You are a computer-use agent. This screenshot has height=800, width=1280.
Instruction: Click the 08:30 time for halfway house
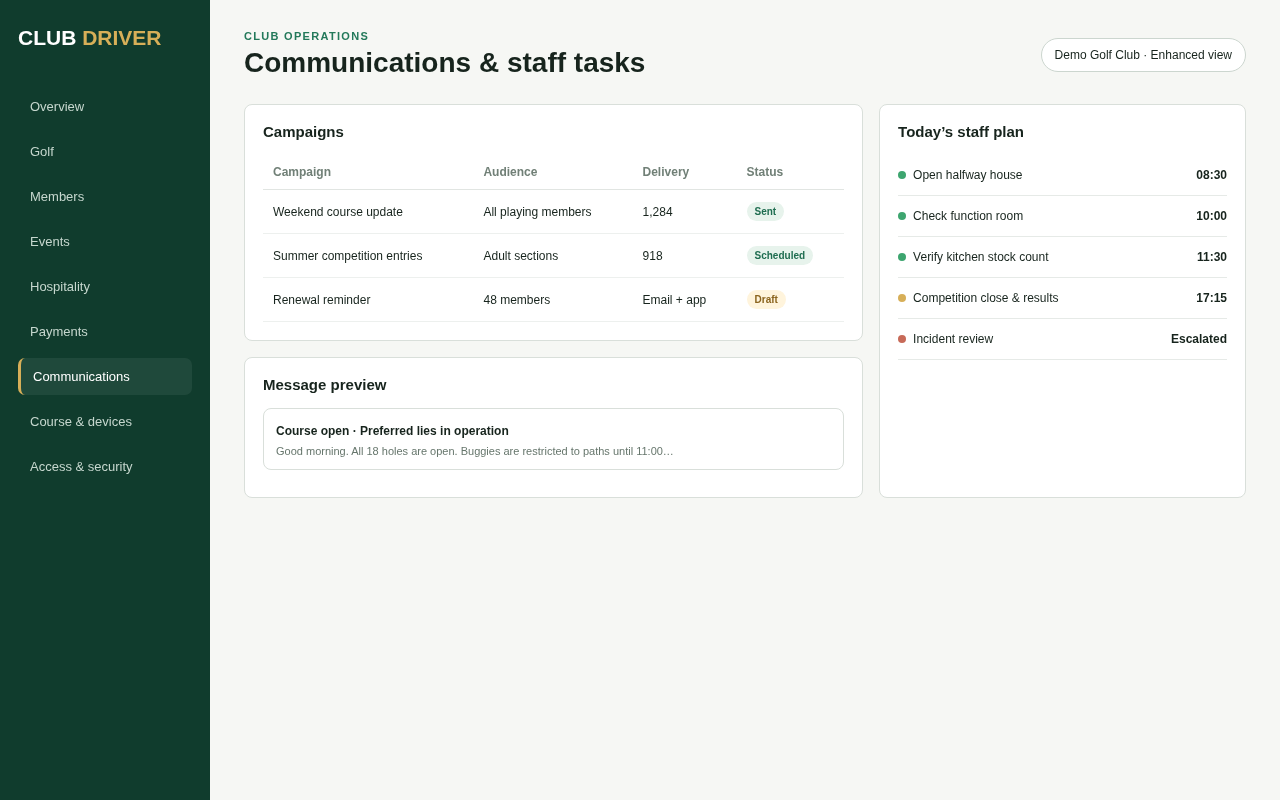tap(1211, 175)
